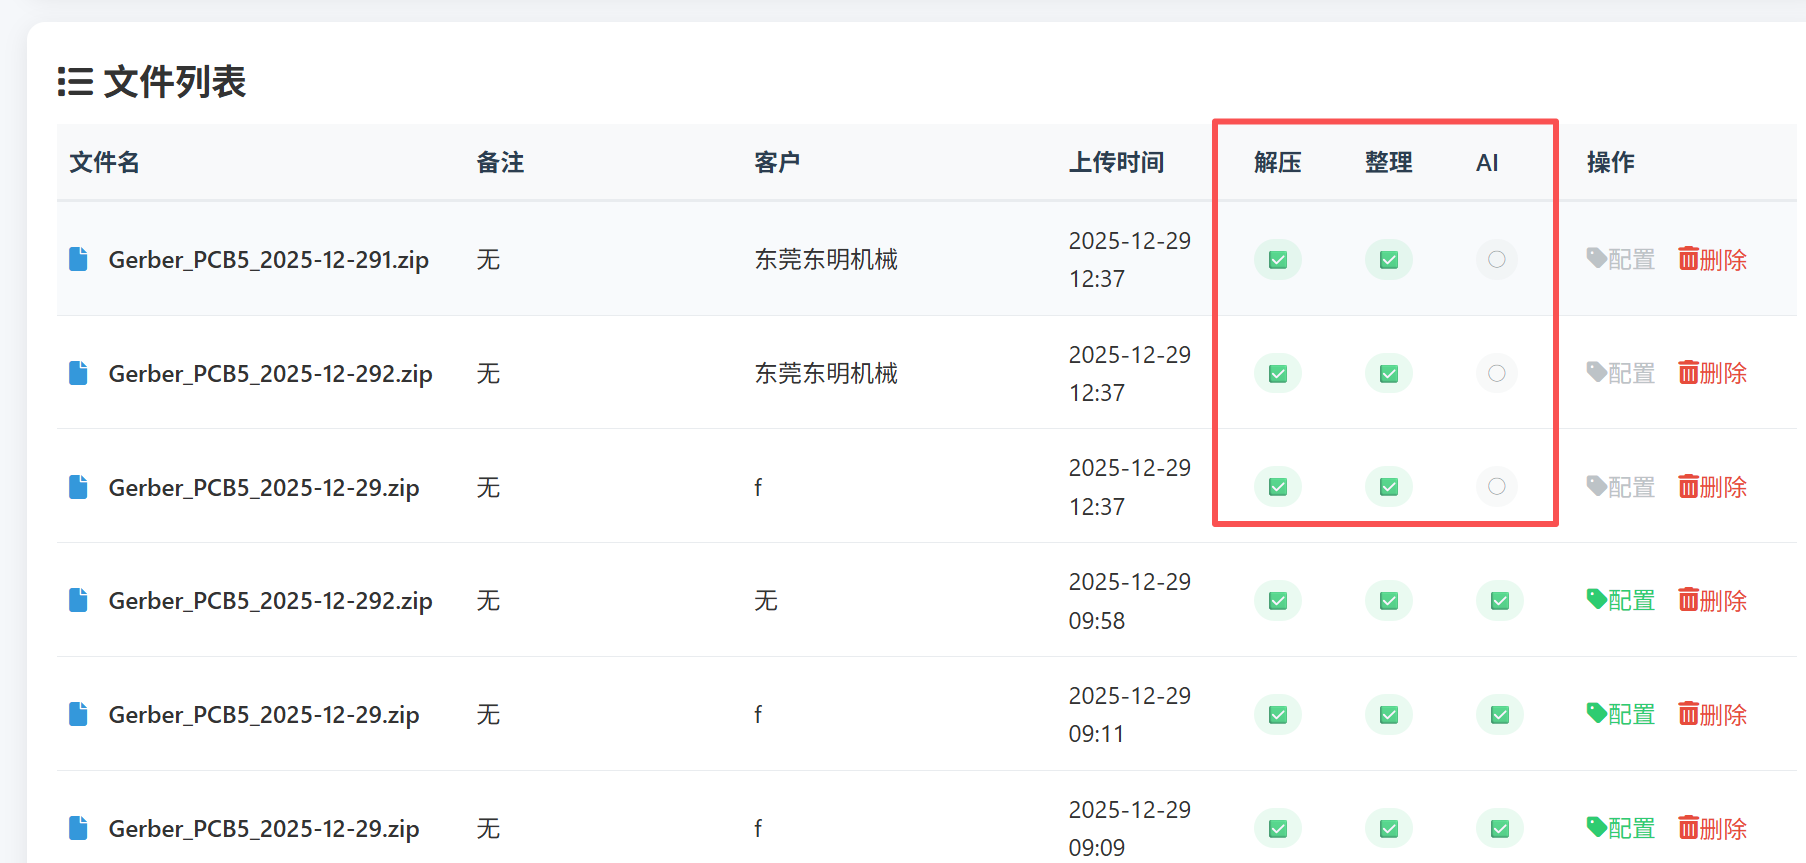Click the 整理 column header
1806x863 pixels.
pos(1389,162)
